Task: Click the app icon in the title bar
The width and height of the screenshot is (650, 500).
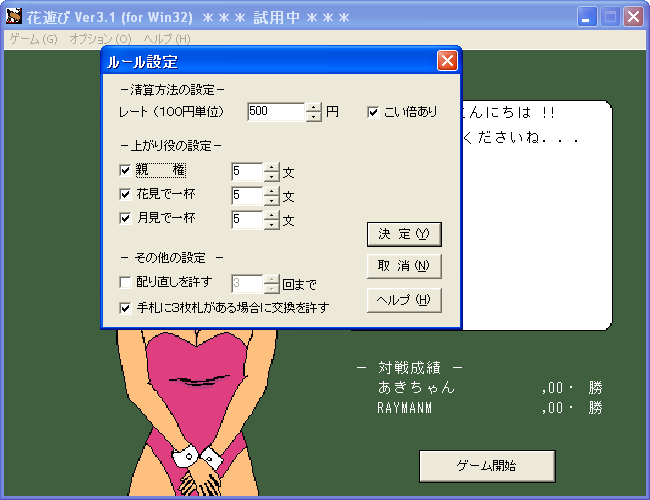Action: click(14, 16)
